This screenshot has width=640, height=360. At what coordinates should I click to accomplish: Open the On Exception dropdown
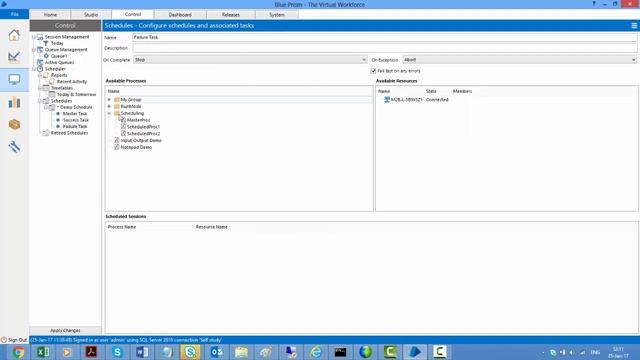[x=520, y=60]
